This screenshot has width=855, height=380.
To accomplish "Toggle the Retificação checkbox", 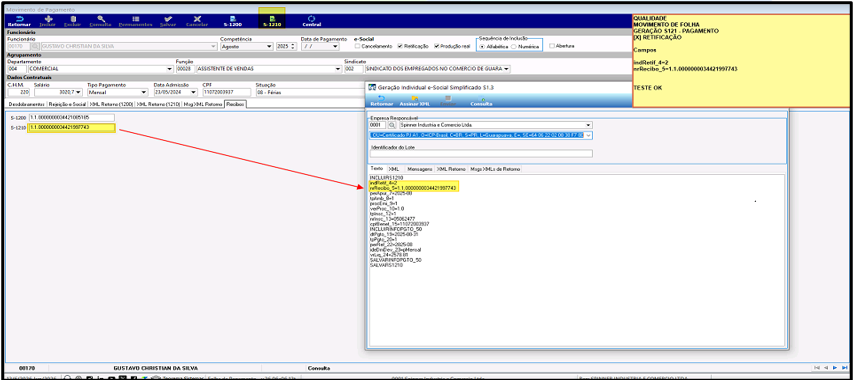I will tap(401, 46).
